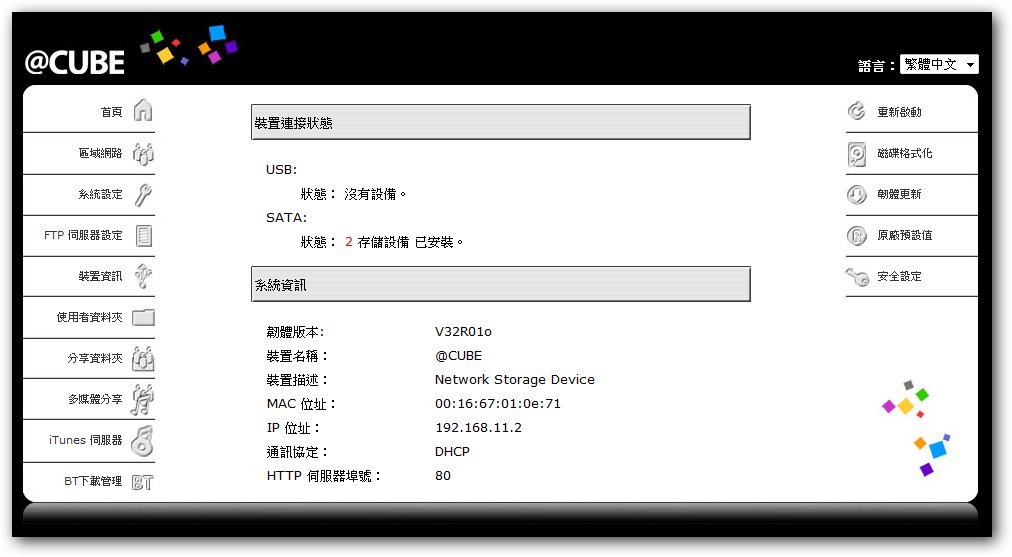Click the music note multimedia icon
The image size is (1012, 557).
[x=142, y=400]
